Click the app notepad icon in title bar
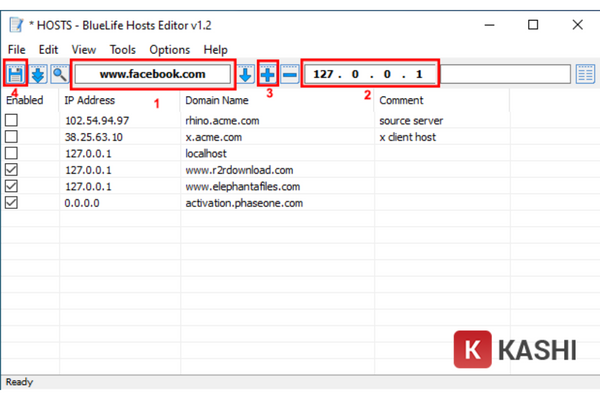This screenshot has width=600, height=400. tap(16, 25)
